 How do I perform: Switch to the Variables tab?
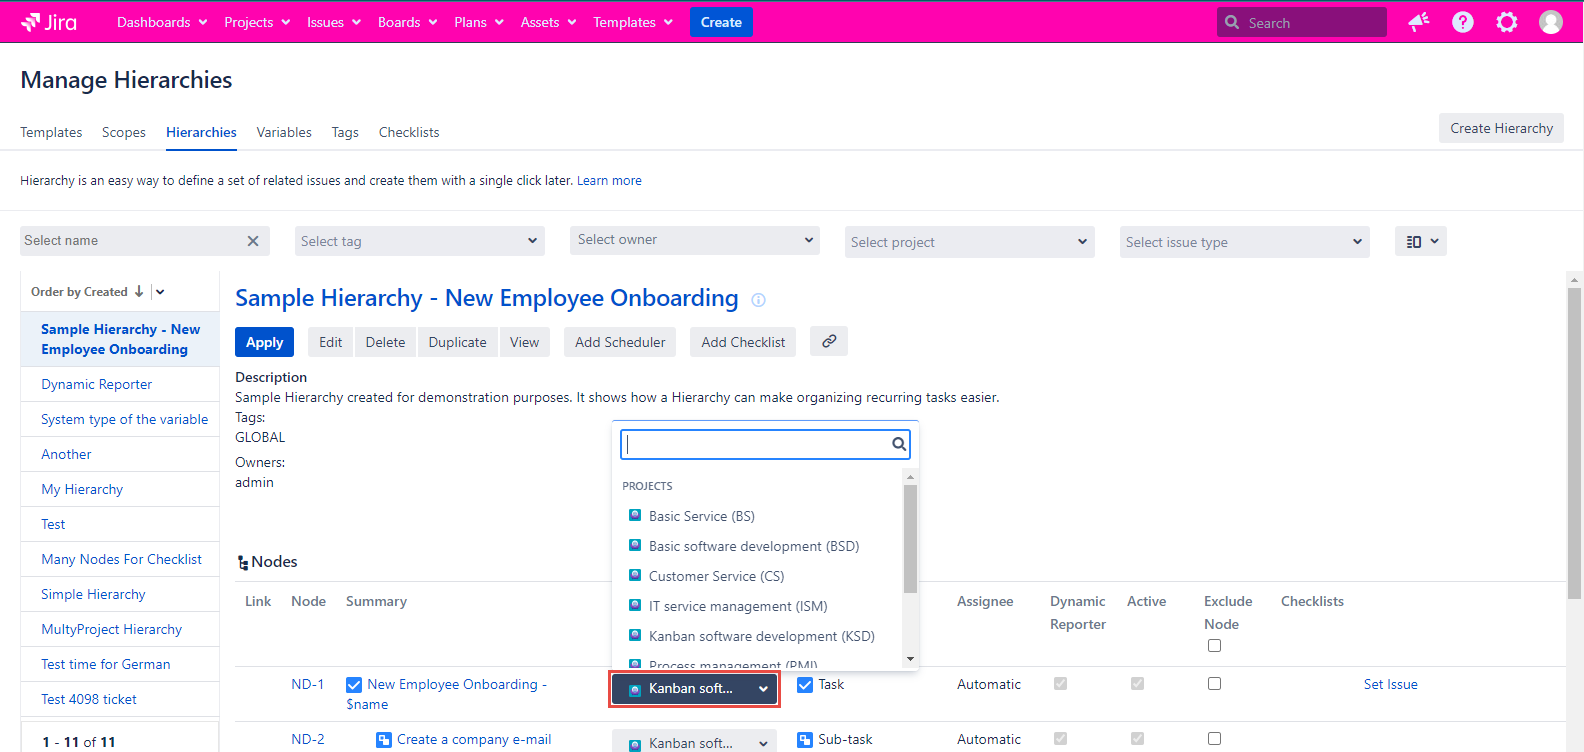[284, 132]
